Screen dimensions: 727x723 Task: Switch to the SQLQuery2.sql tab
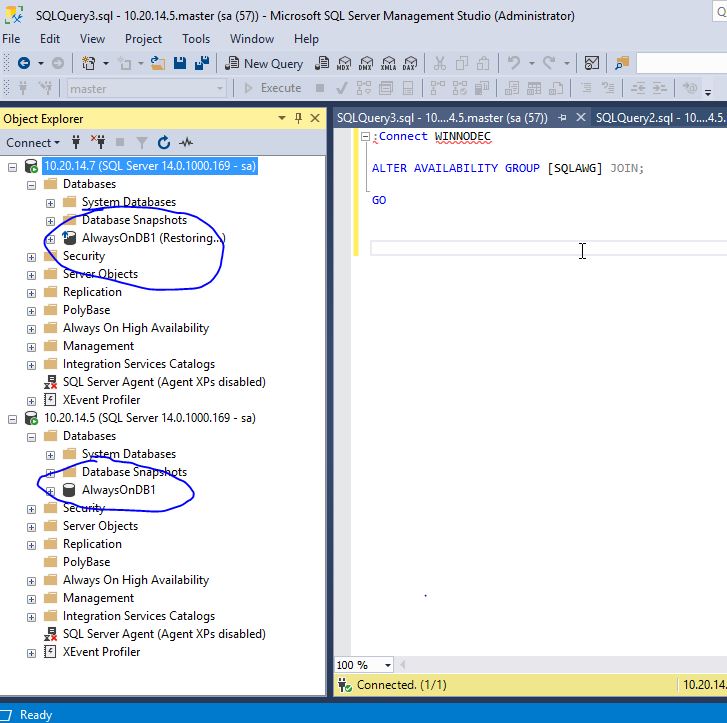pyautogui.click(x=661, y=118)
